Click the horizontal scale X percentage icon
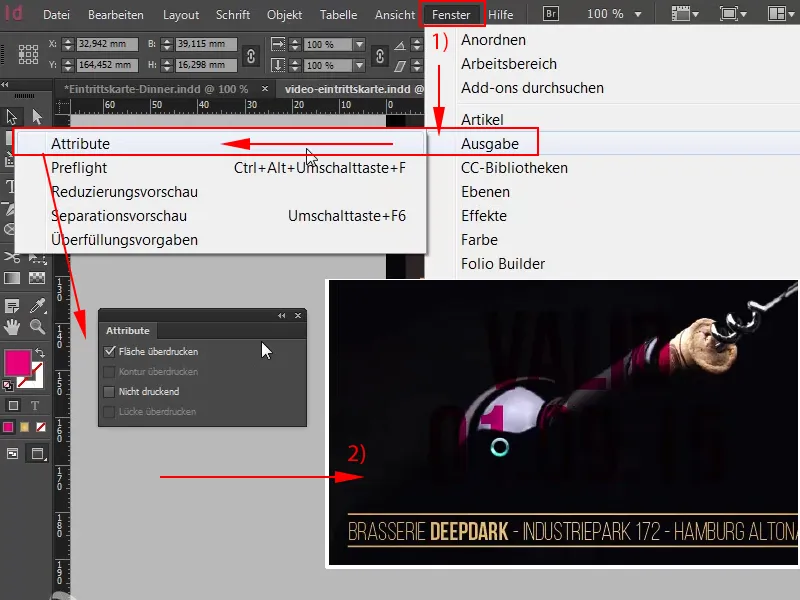Image resolution: width=800 pixels, height=600 pixels. [x=278, y=44]
